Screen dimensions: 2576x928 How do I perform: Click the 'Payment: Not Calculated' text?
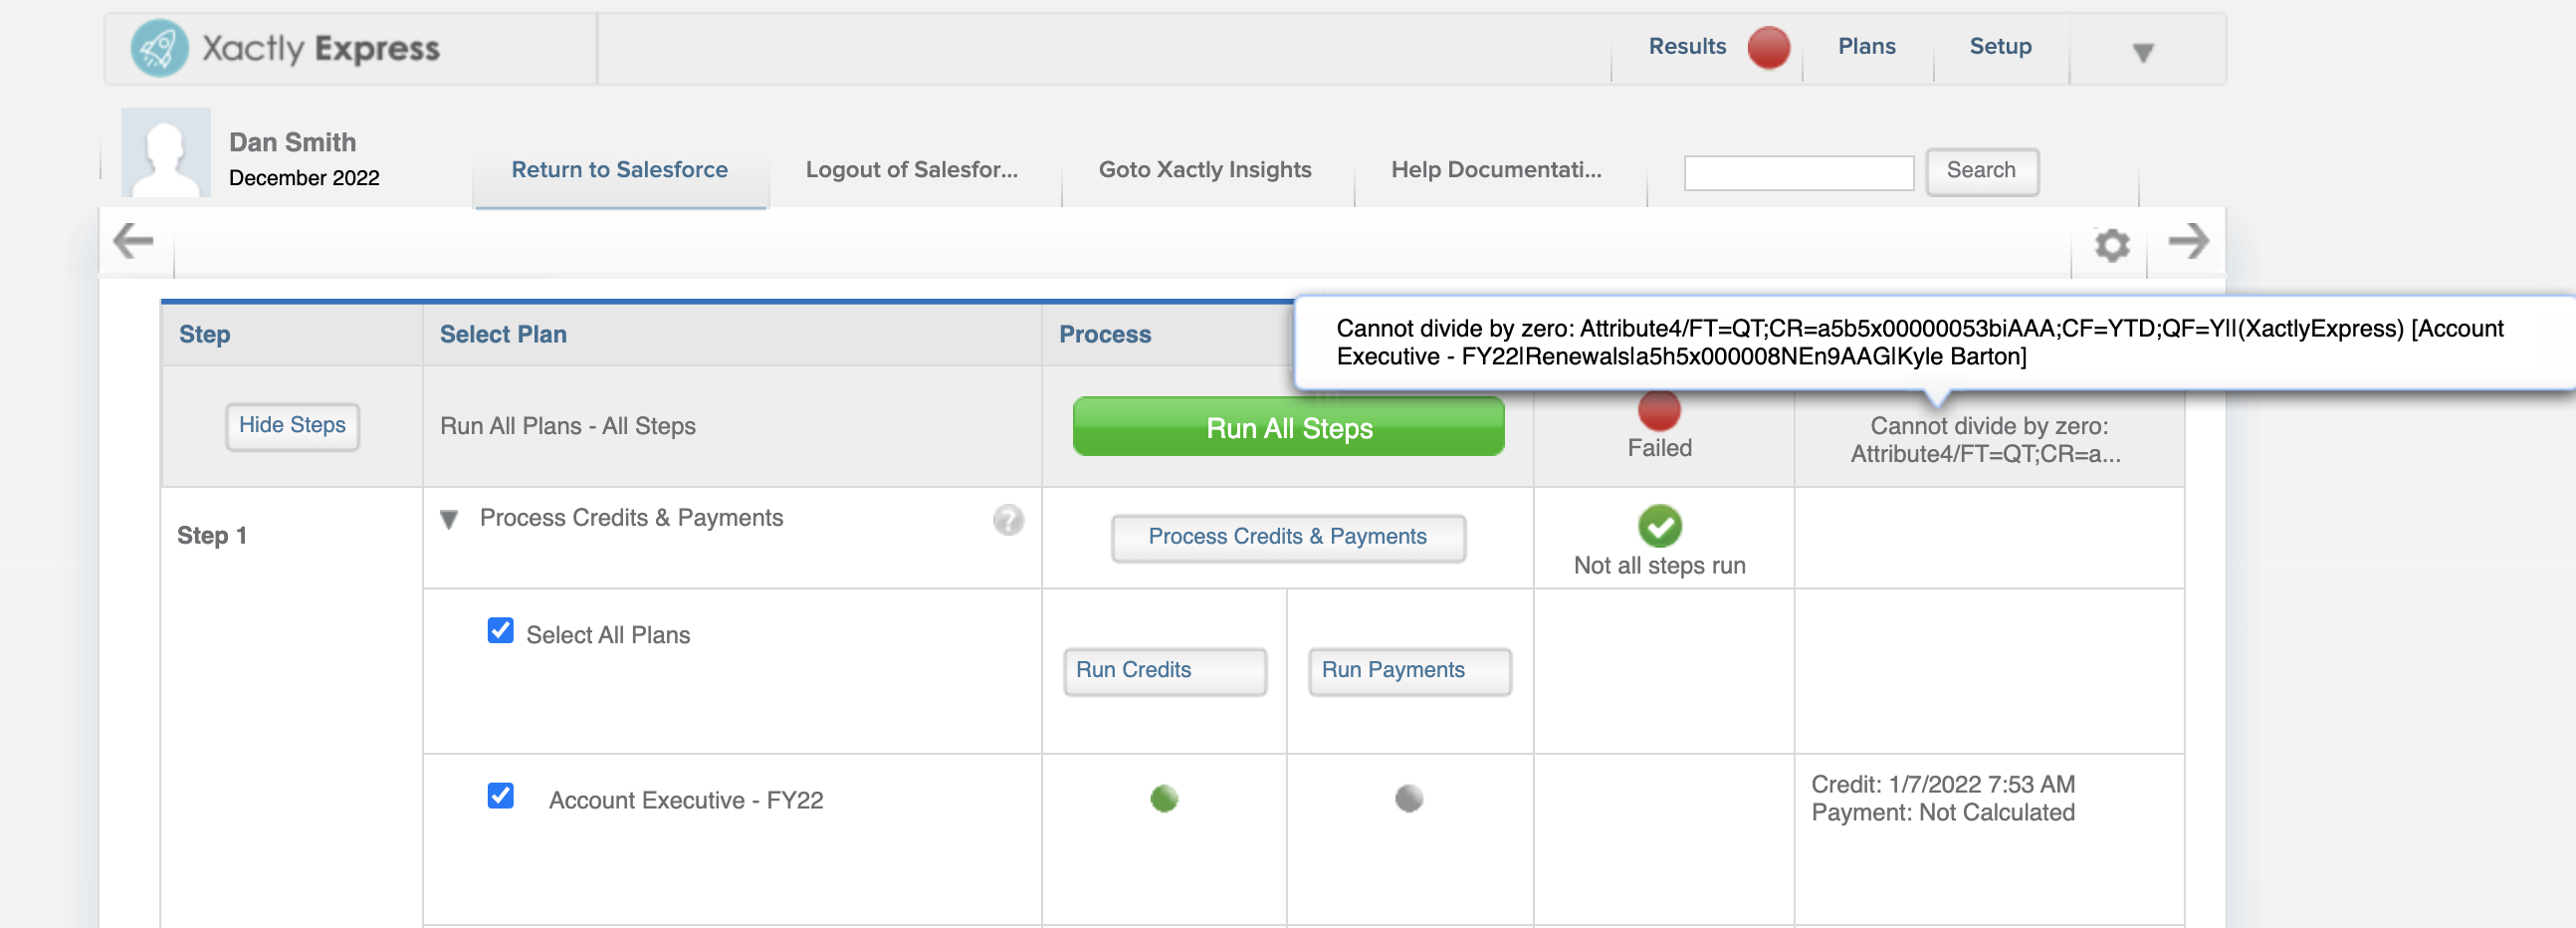pyautogui.click(x=1943, y=813)
